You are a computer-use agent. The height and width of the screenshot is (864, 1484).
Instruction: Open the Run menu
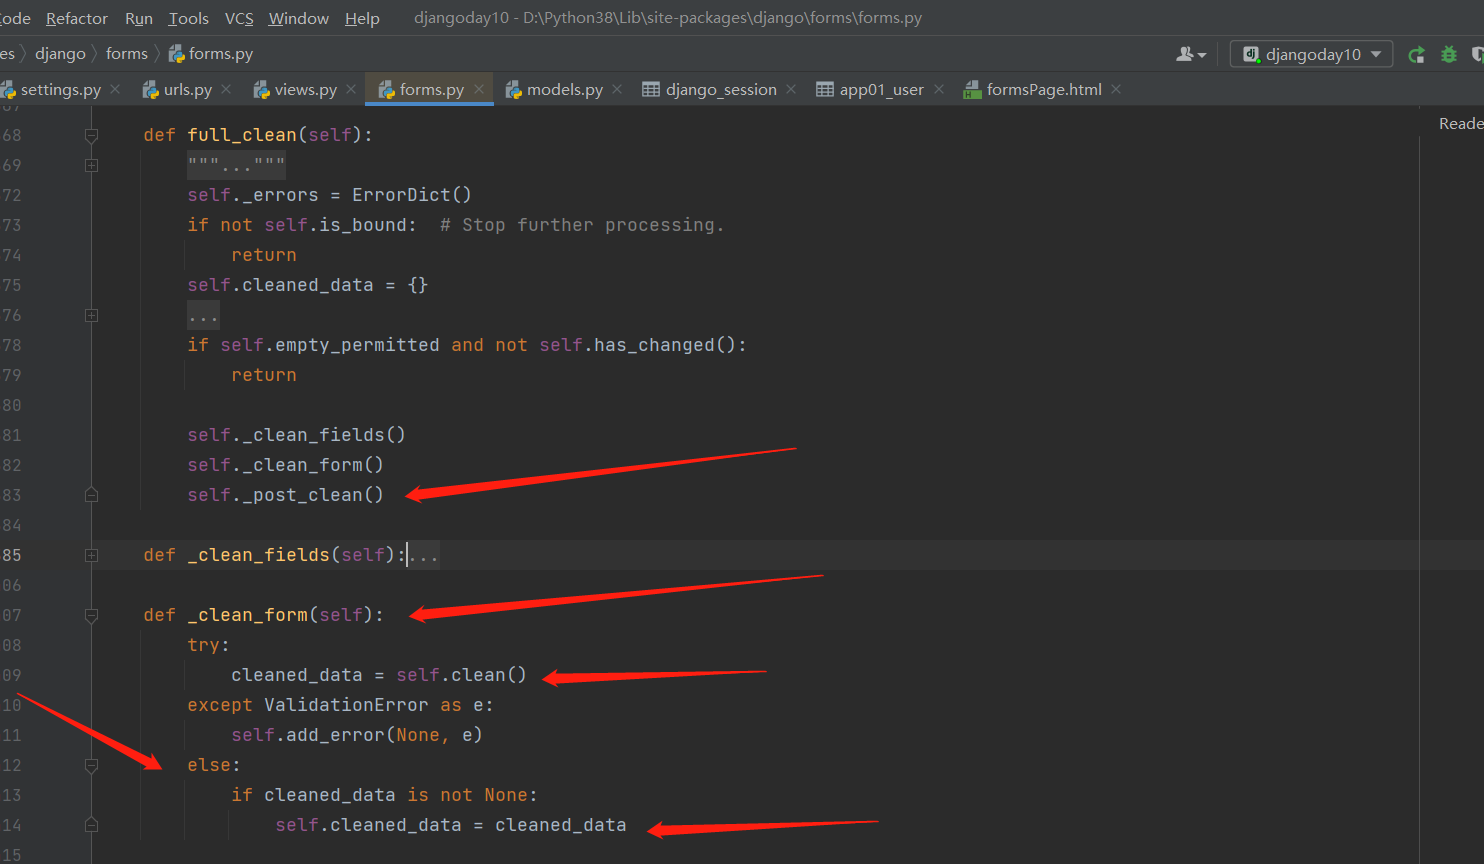pos(139,18)
